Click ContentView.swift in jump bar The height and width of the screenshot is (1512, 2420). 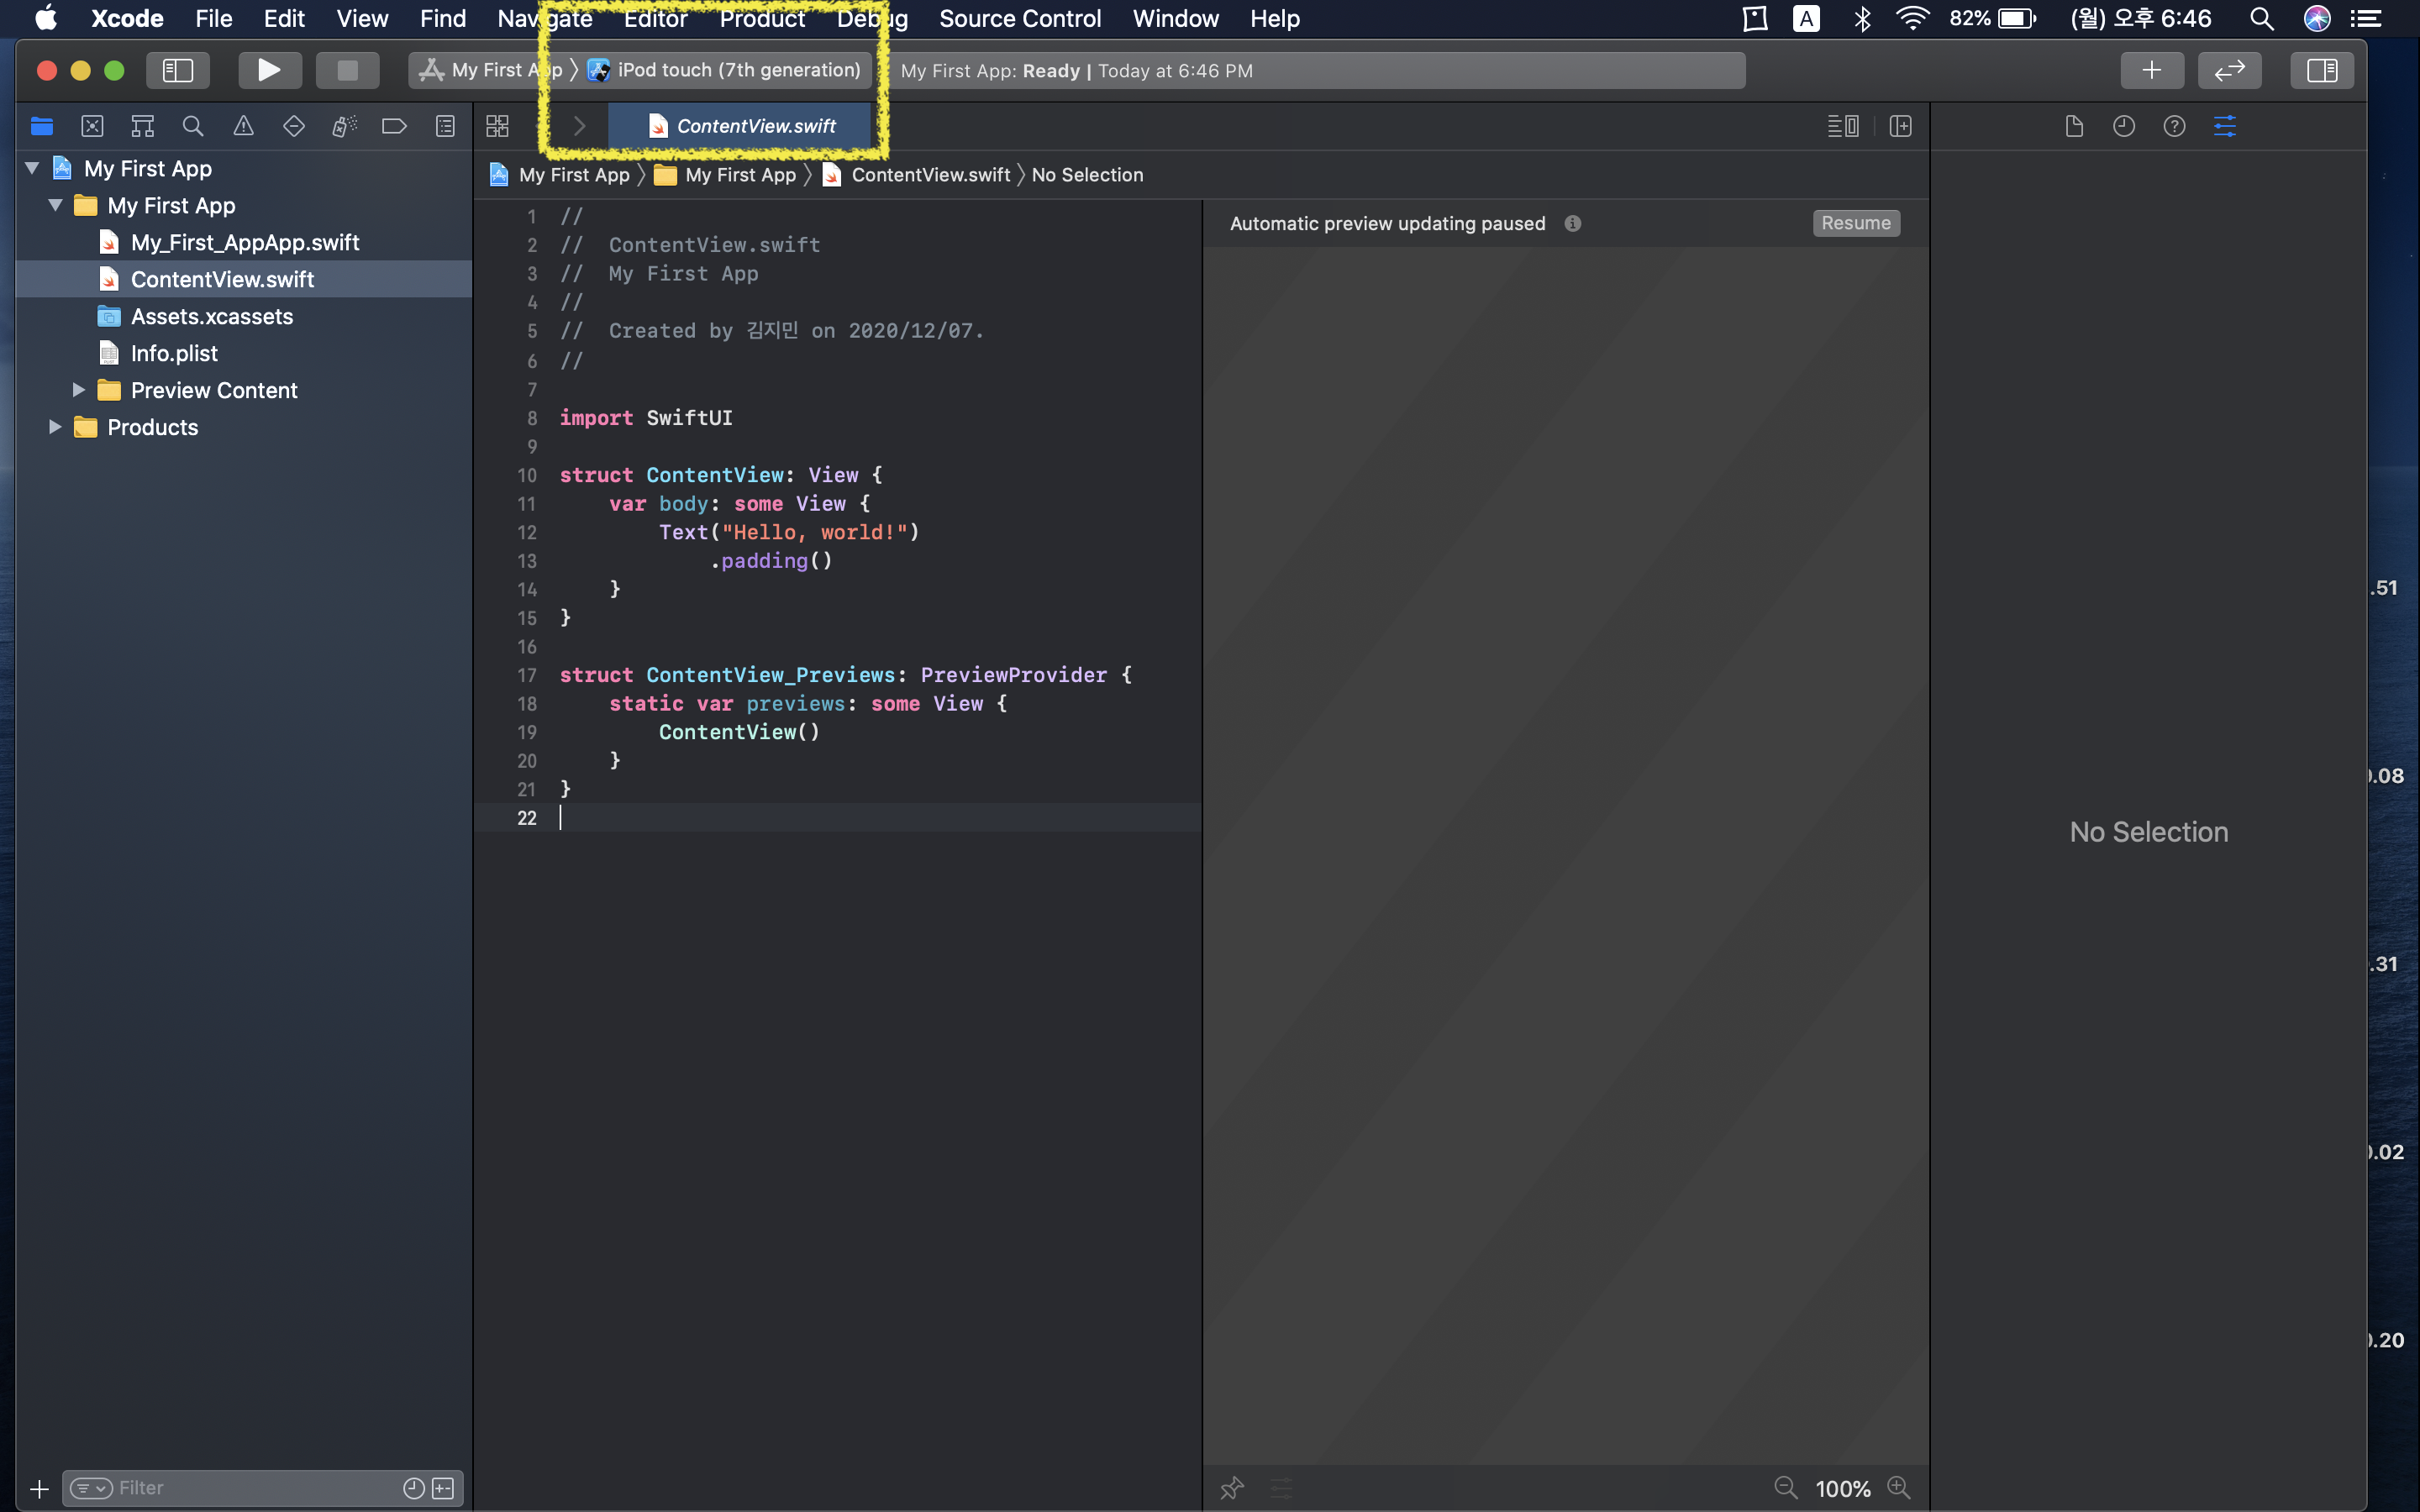coord(916,175)
